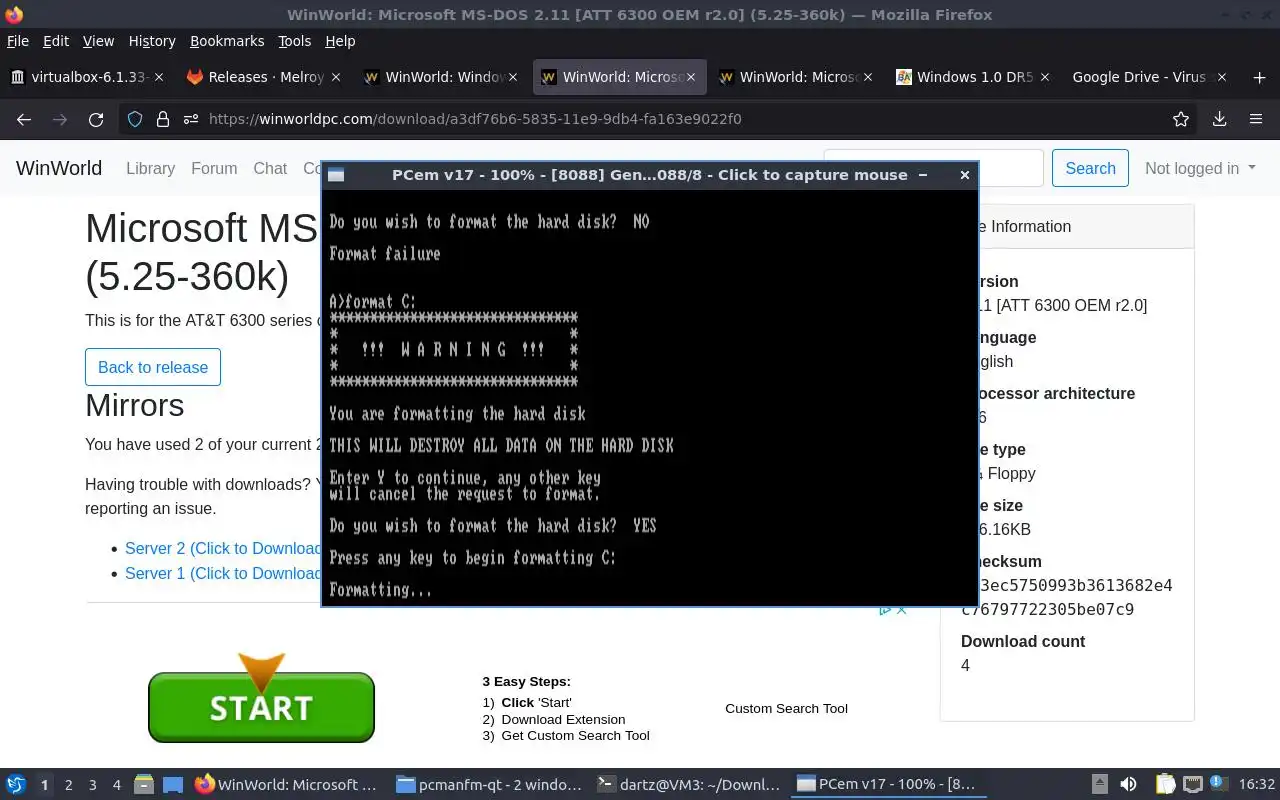Switch to virtual desktop 2

click(x=68, y=785)
